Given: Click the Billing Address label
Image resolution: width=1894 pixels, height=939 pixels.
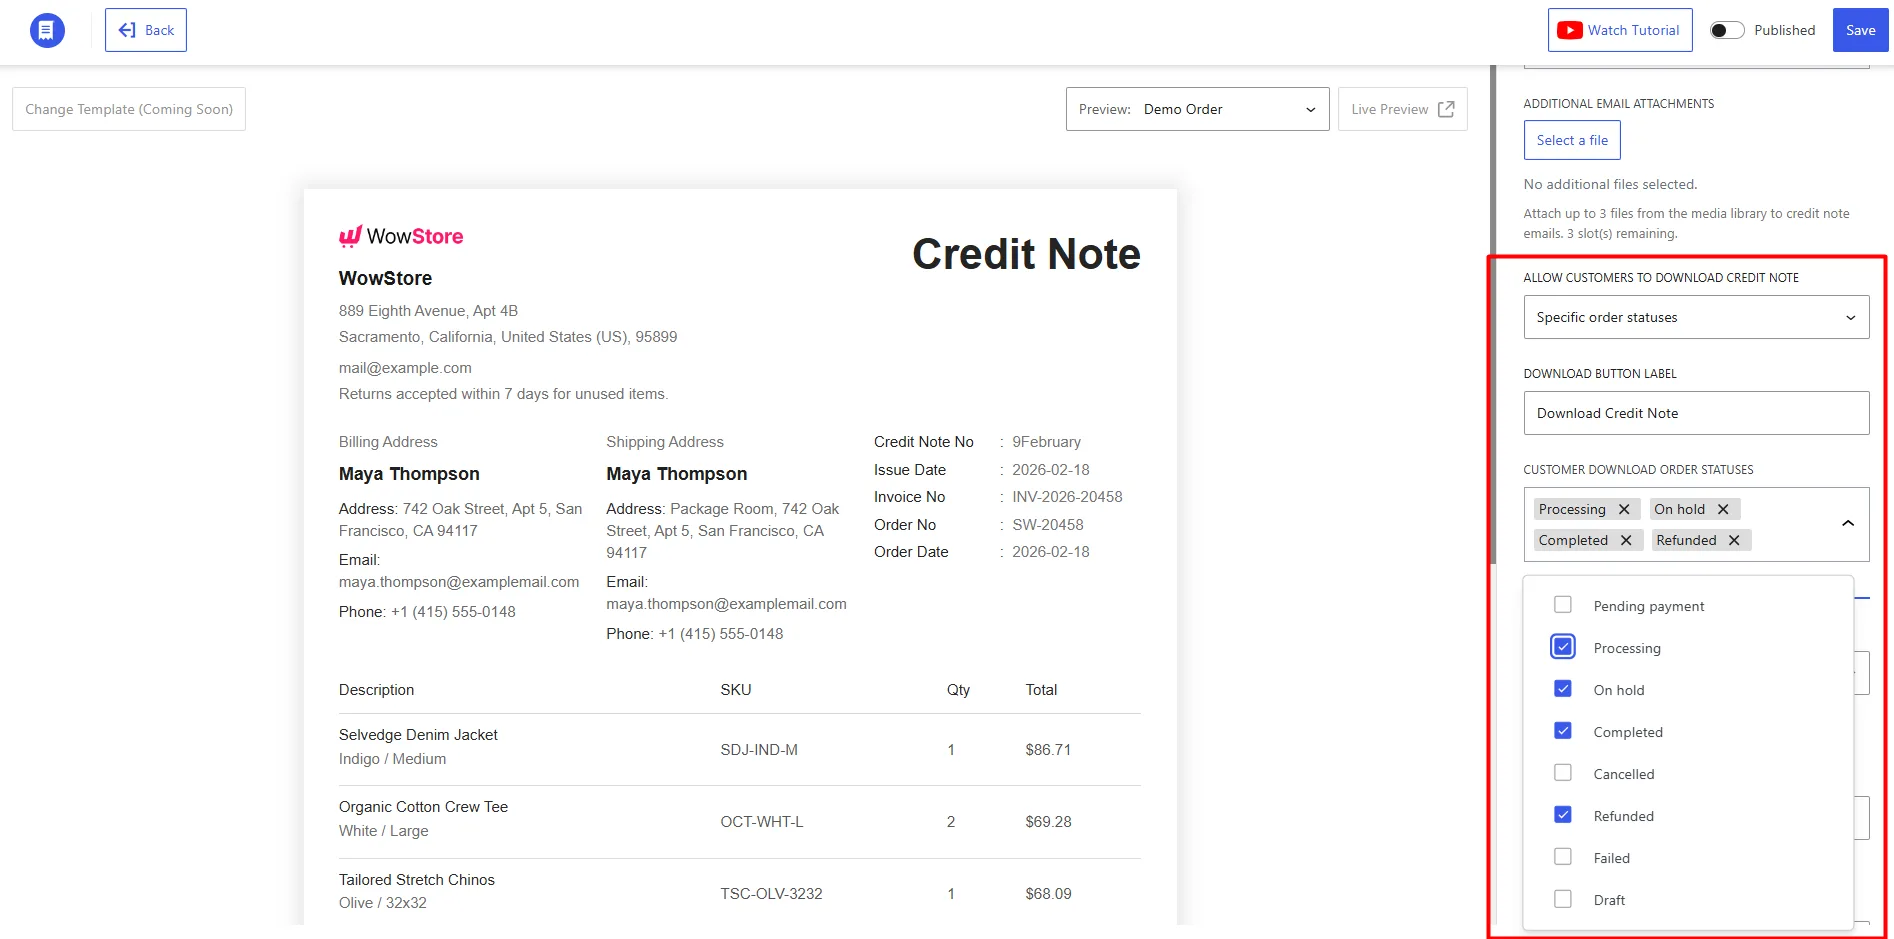Looking at the screenshot, I should pos(388,442).
